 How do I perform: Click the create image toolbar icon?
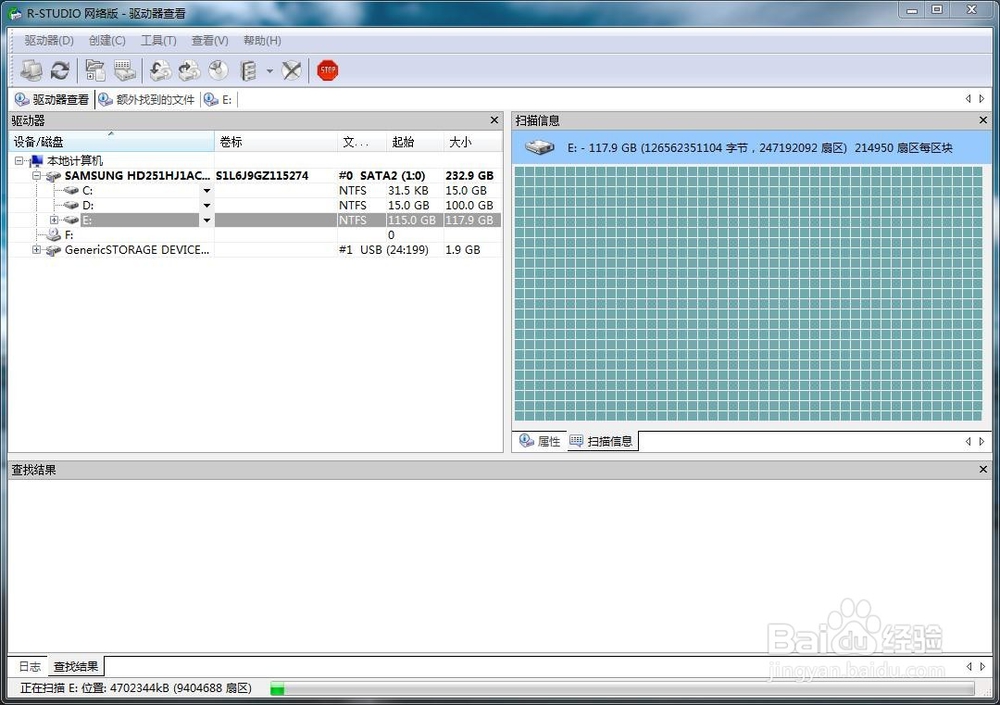(189, 70)
